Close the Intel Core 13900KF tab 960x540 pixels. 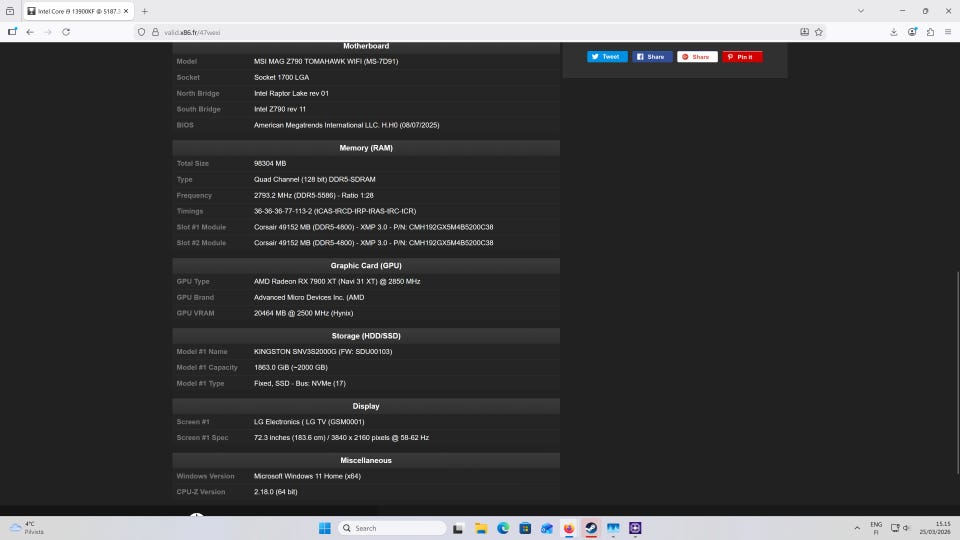pos(126,11)
